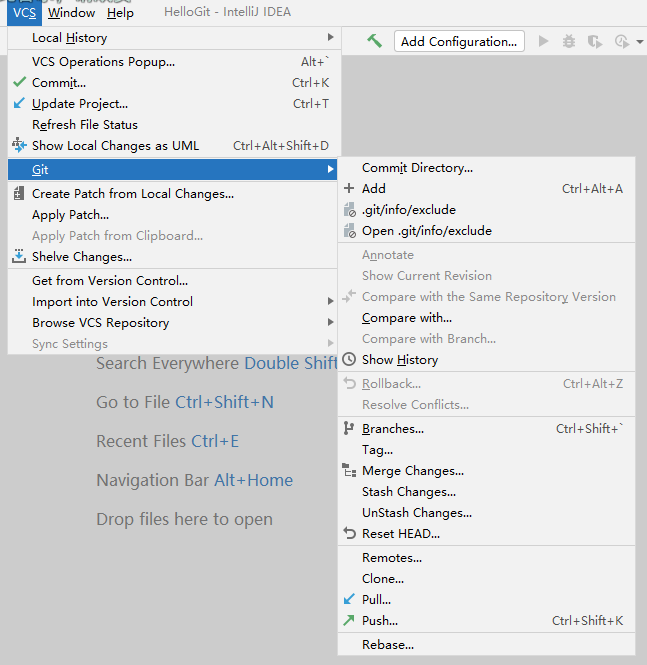Screen dimensions: 647x665
Task: Choose Stash Changes in Git submenu
Action: point(487,492)
